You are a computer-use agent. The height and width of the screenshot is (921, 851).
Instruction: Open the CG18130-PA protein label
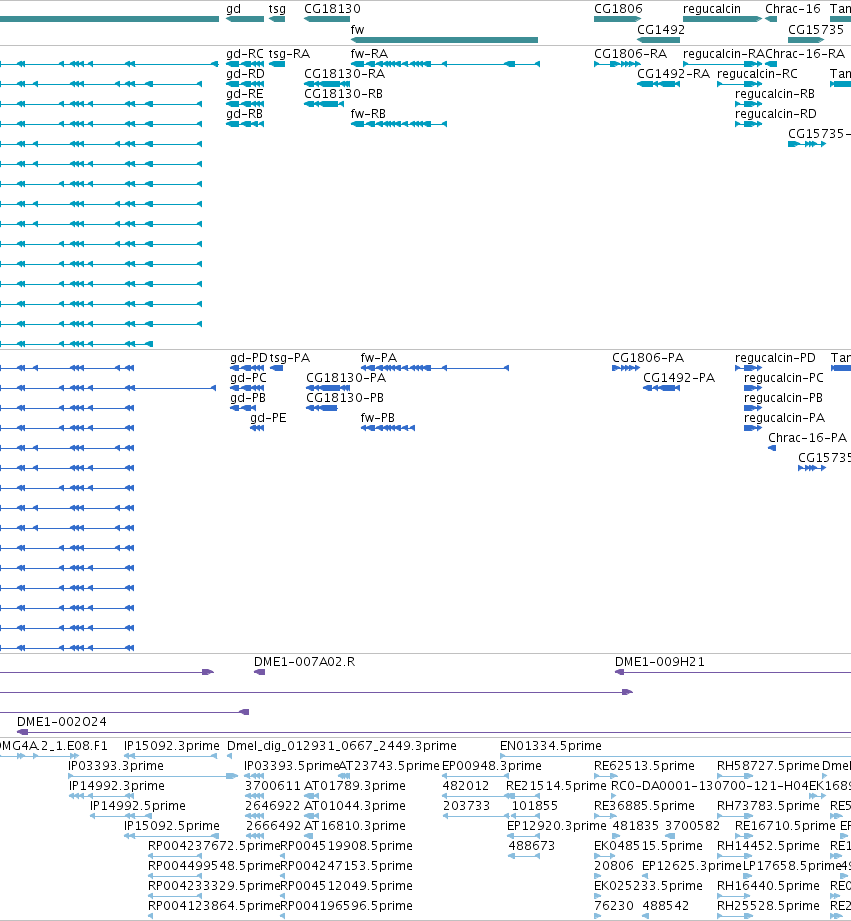pyautogui.click(x=346, y=378)
